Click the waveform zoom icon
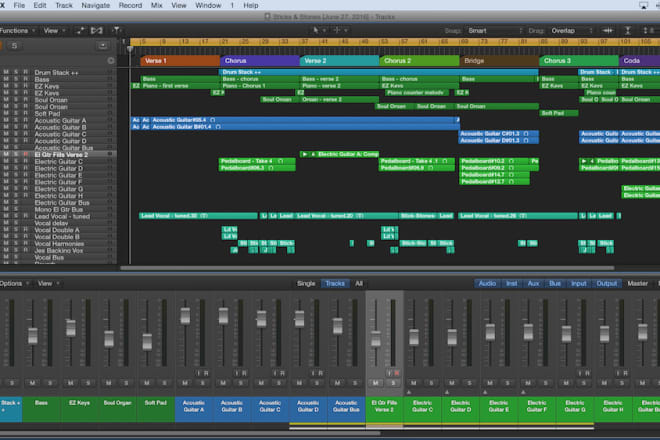Image resolution: width=660 pixels, height=440 pixels. coord(607,30)
